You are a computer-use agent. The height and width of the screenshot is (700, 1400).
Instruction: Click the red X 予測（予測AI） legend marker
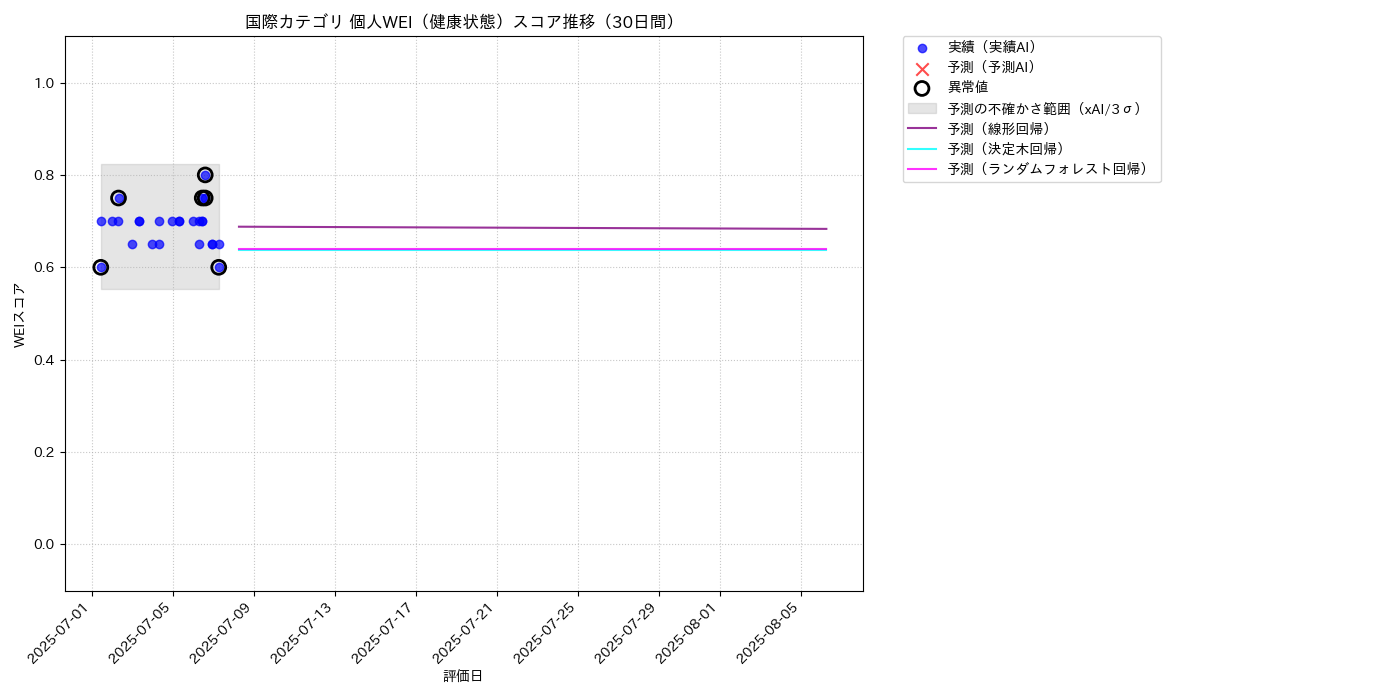point(922,68)
